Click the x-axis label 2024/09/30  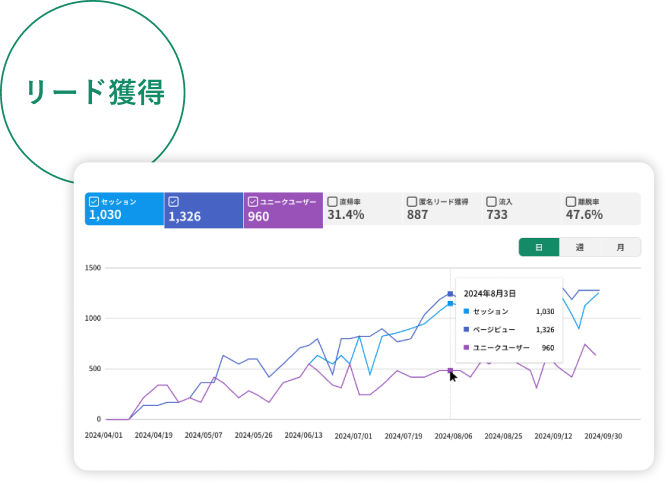tap(603, 436)
